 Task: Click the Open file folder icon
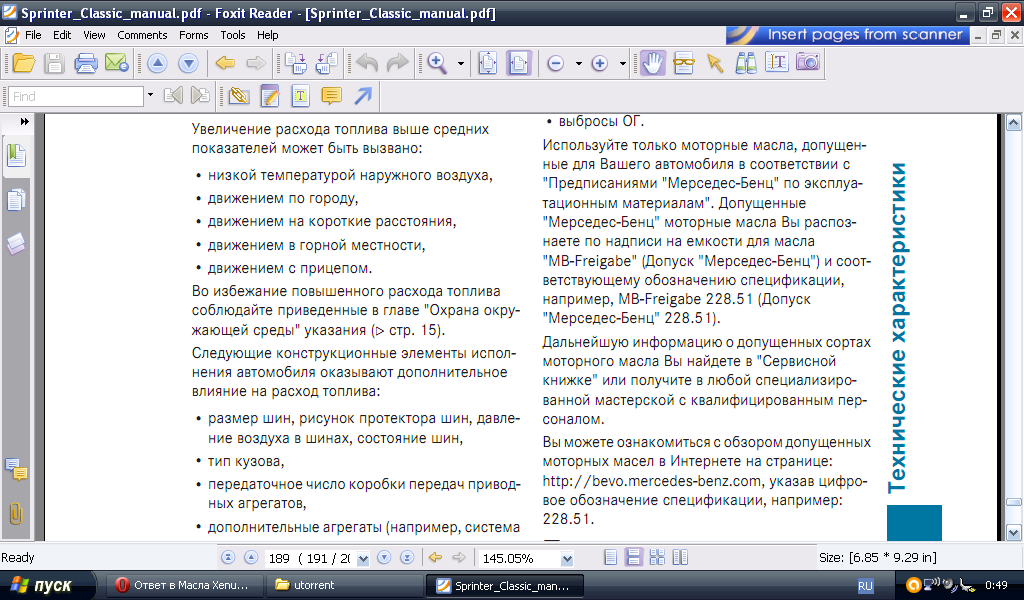24,63
